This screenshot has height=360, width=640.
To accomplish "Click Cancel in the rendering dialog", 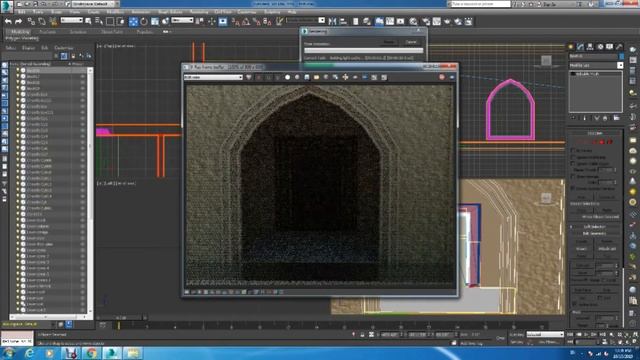I will point(411,42).
